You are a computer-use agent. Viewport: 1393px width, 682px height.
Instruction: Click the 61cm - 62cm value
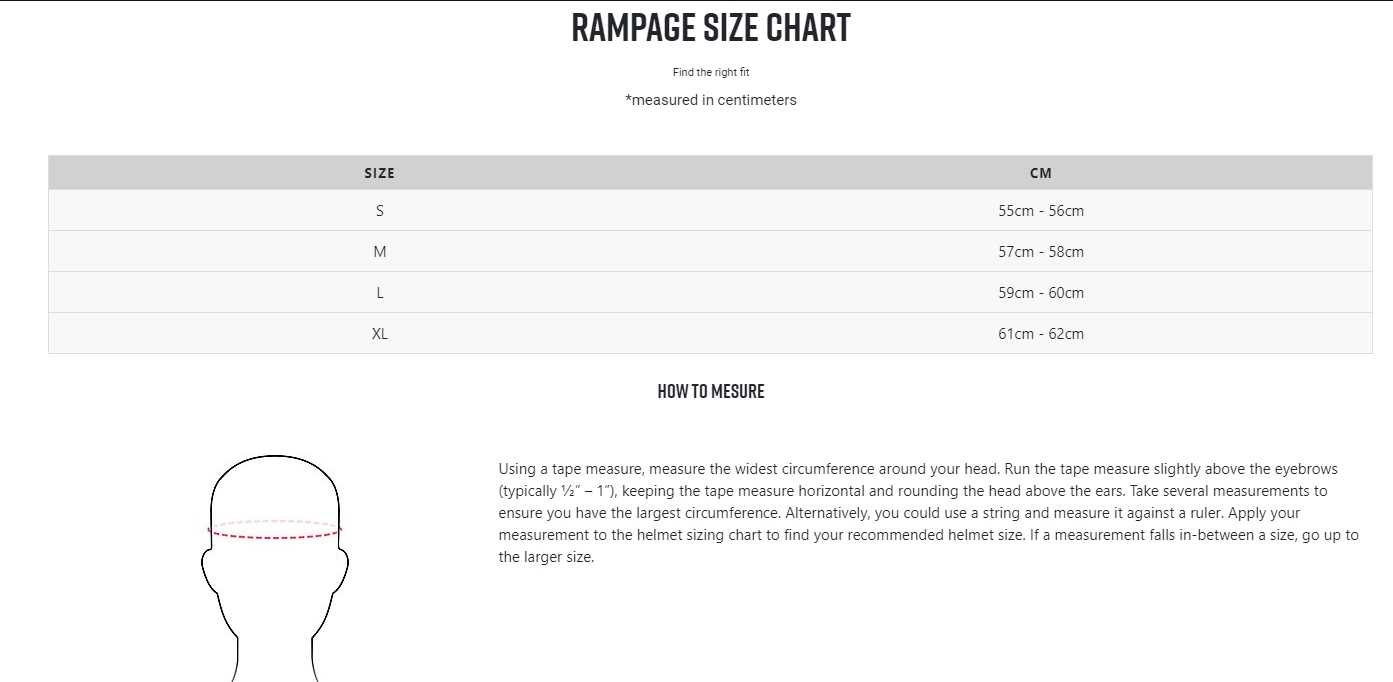1041,334
